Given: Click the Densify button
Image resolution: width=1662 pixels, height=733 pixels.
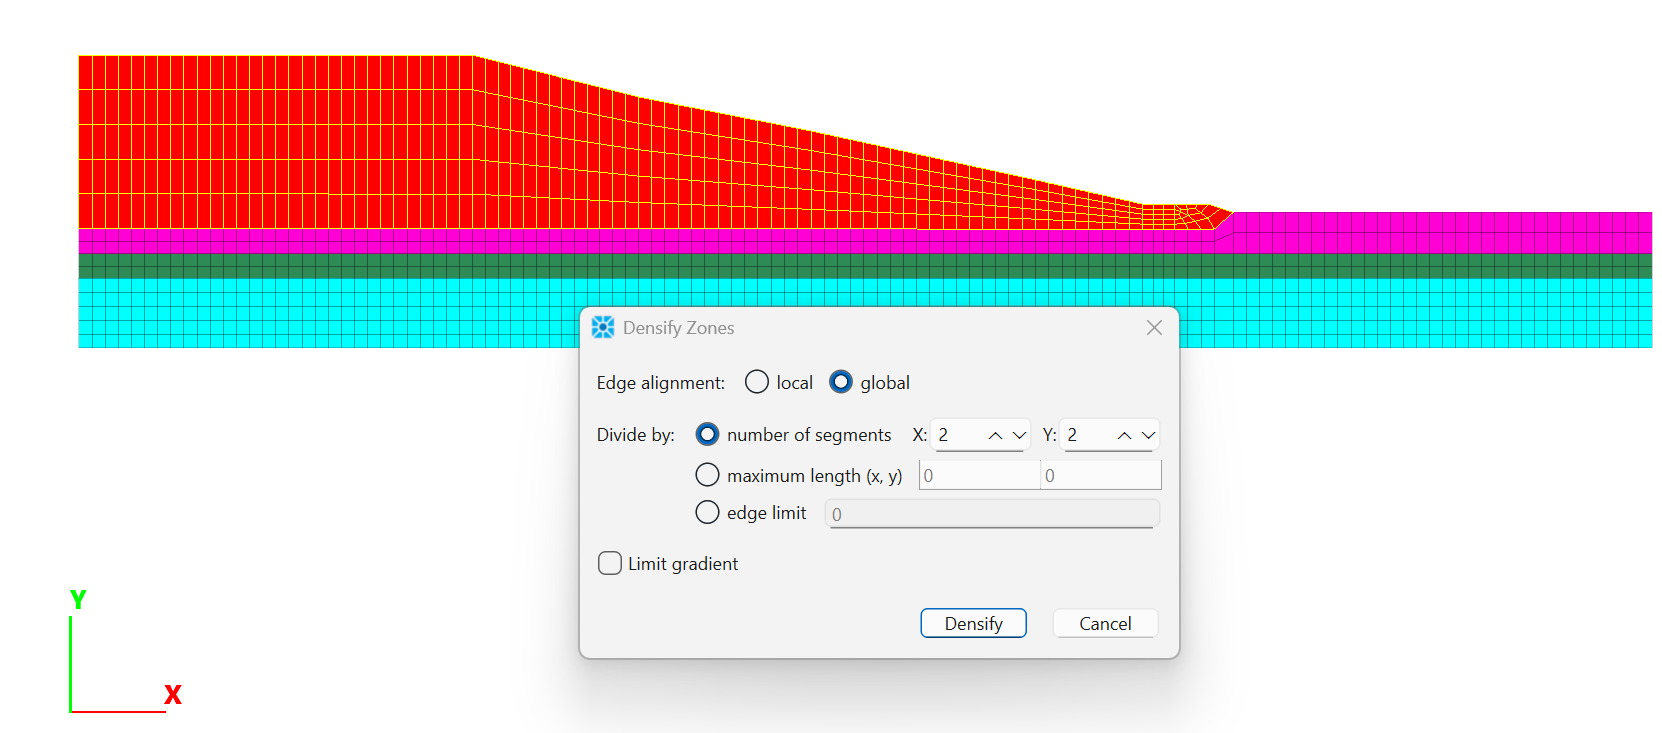Looking at the screenshot, I should point(973,623).
